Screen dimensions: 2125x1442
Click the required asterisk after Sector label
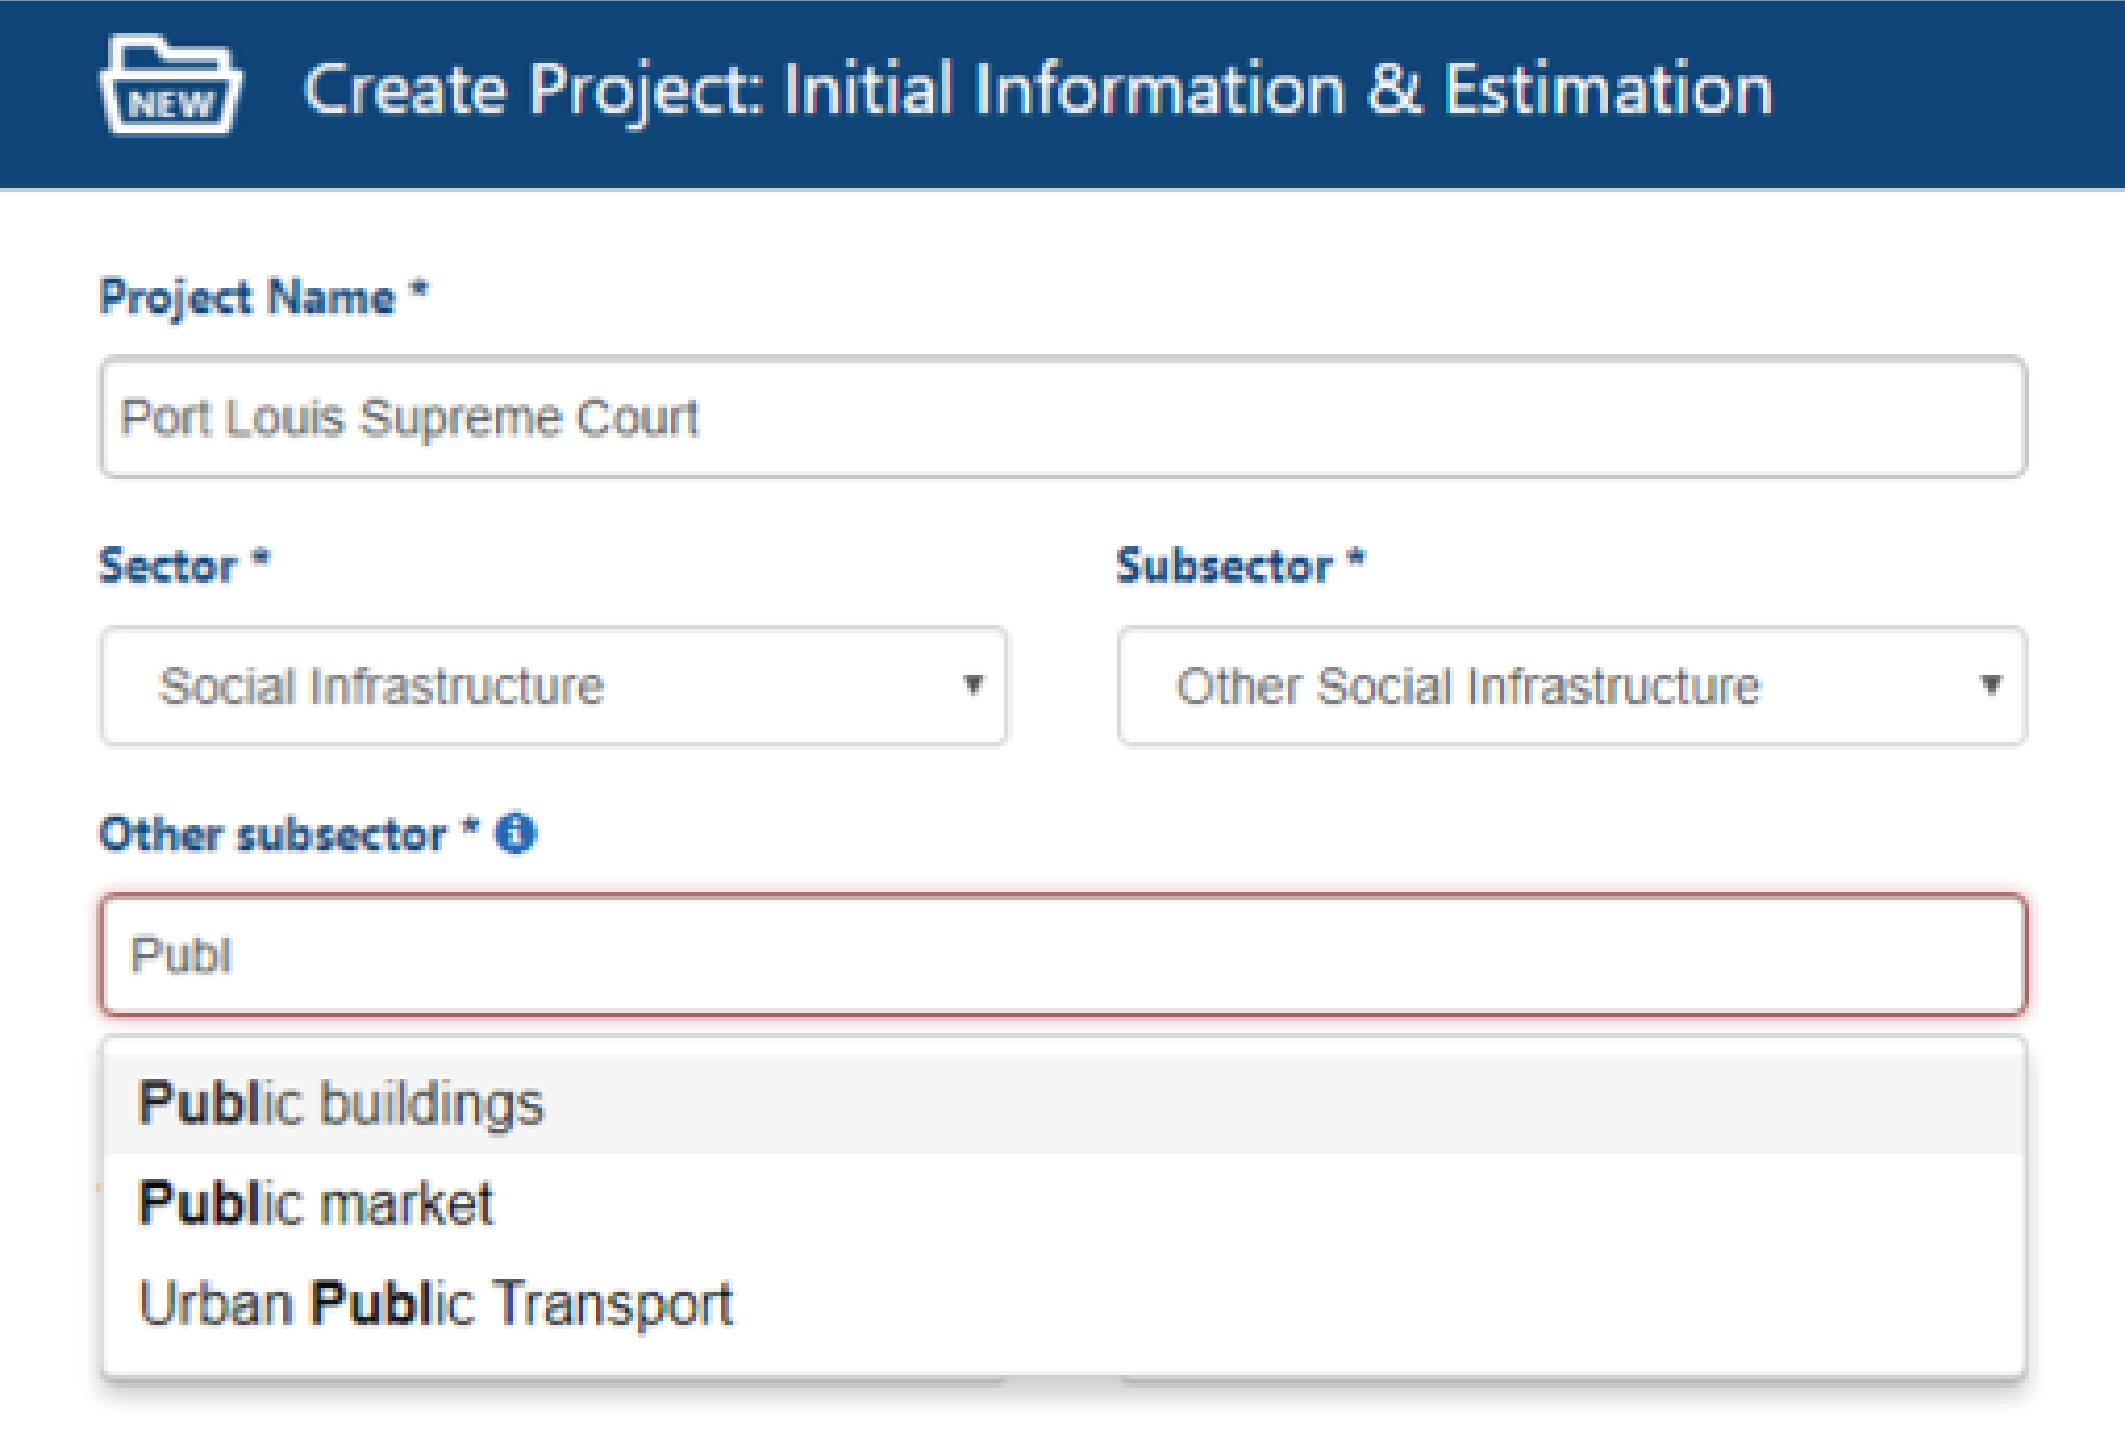pos(260,558)
